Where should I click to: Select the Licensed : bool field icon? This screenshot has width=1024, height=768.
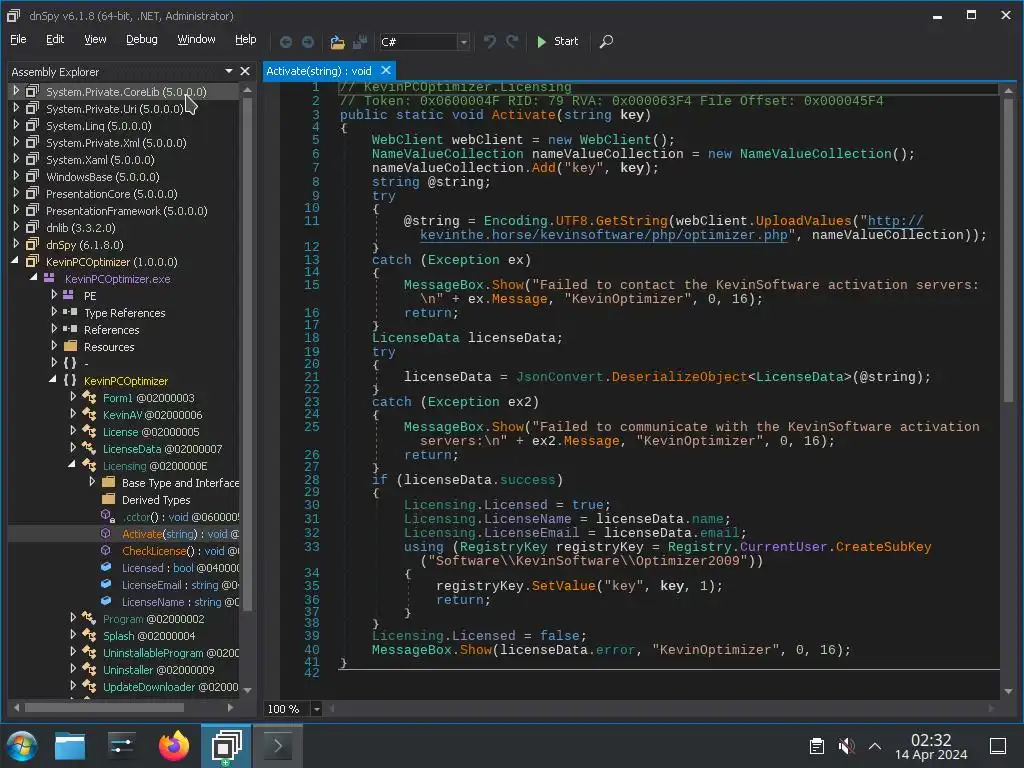point(106,567)
